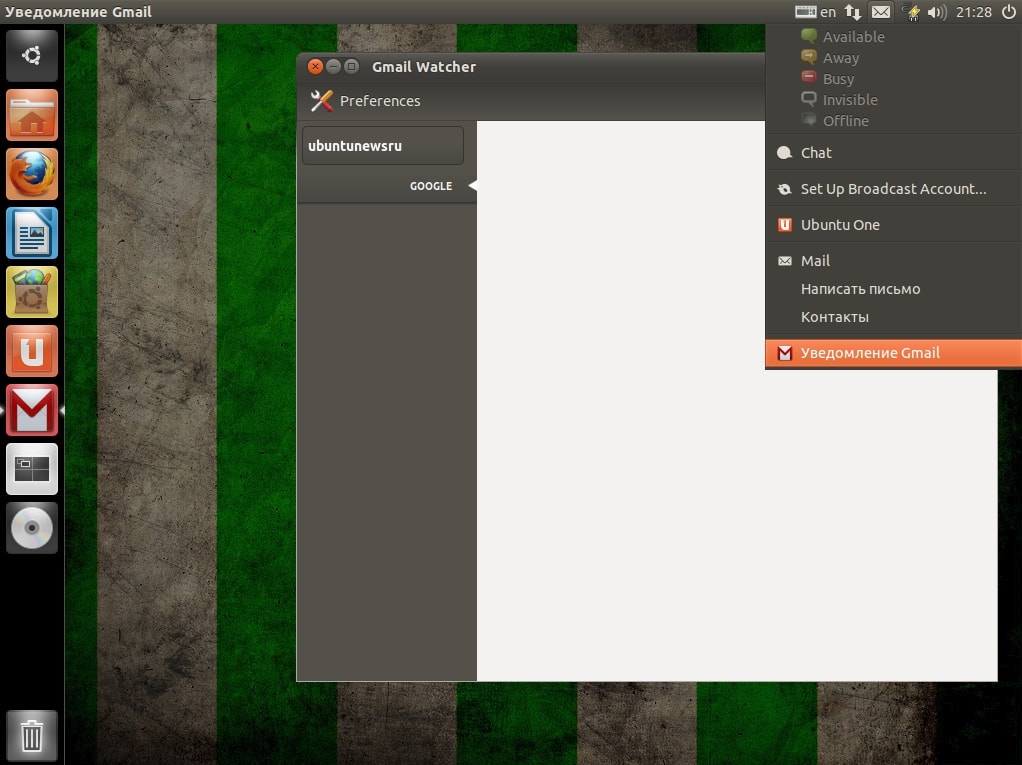Open Mail from the messaging menu

click(894, 261)
